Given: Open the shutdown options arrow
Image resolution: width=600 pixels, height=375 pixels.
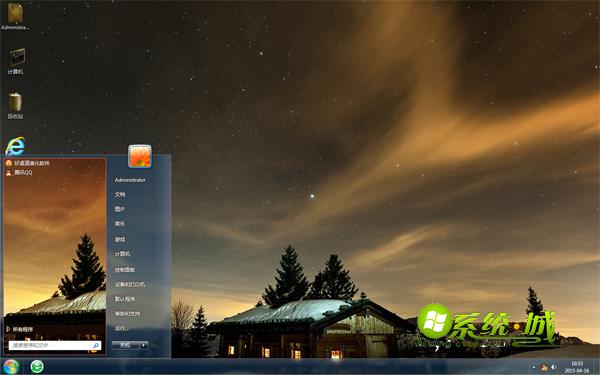Looking at the screenshot, I should pyautogui.click(x=144, y=345).
